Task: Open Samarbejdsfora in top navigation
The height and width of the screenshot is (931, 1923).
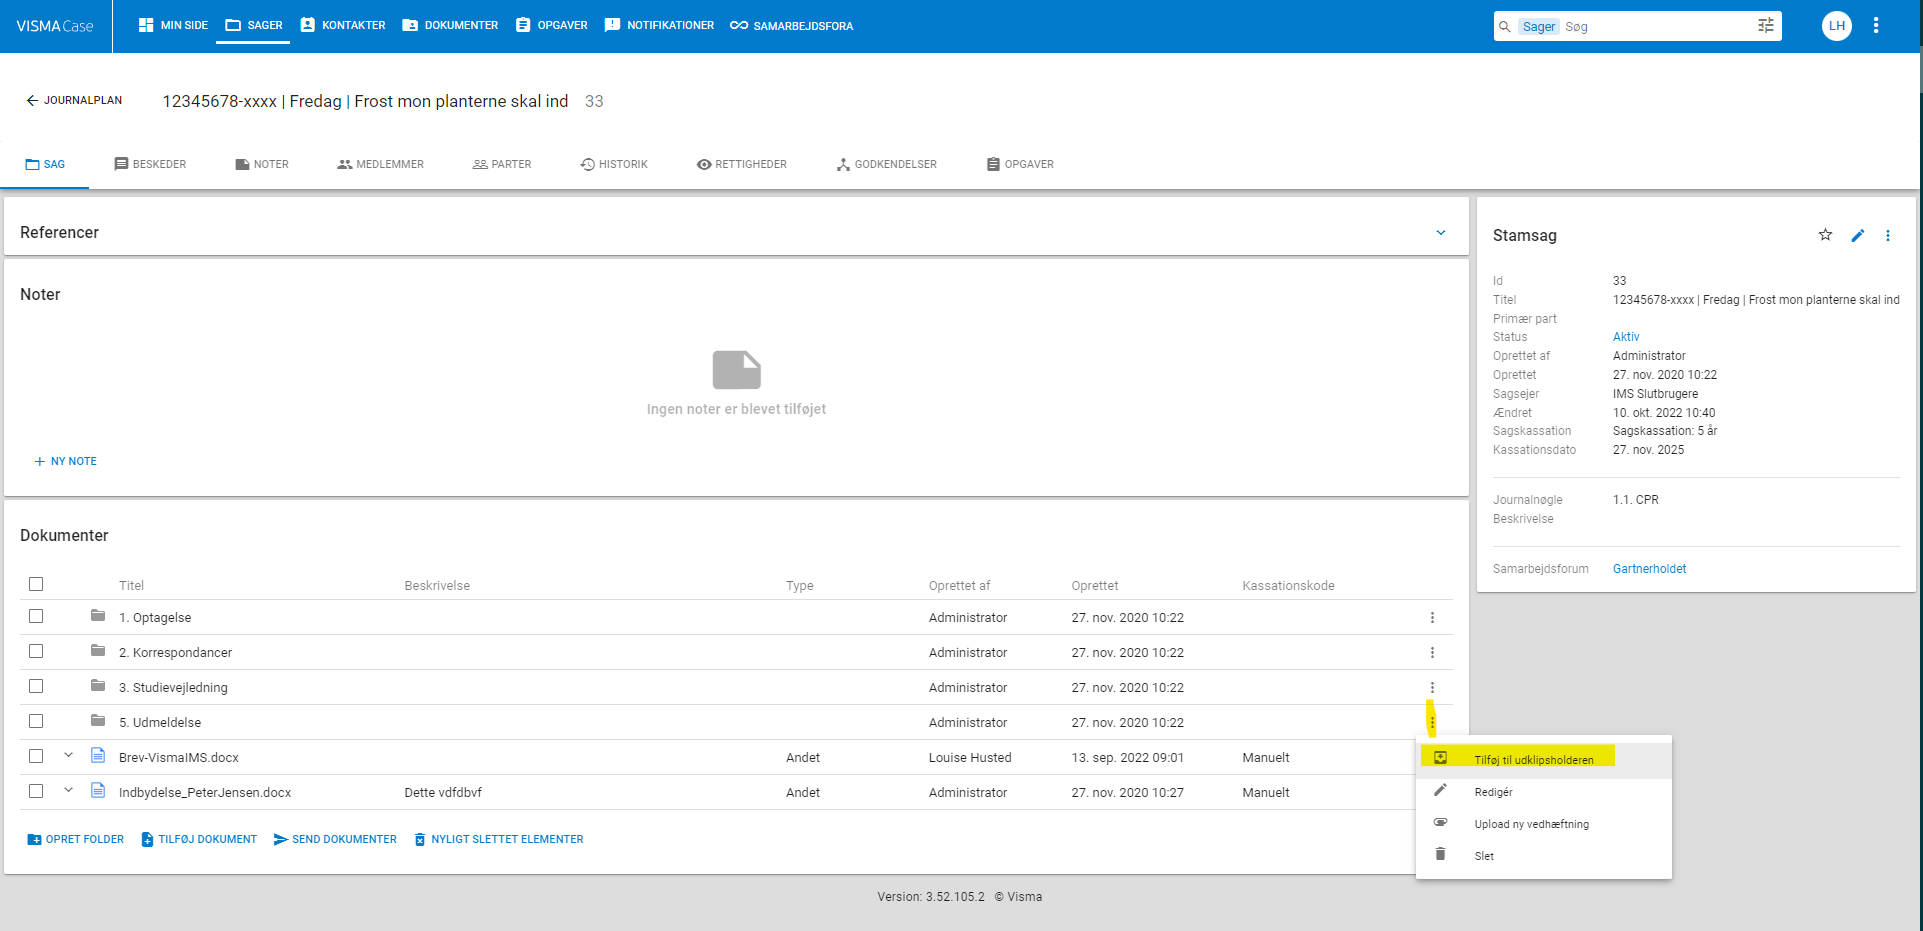Action: click(792, 26)
